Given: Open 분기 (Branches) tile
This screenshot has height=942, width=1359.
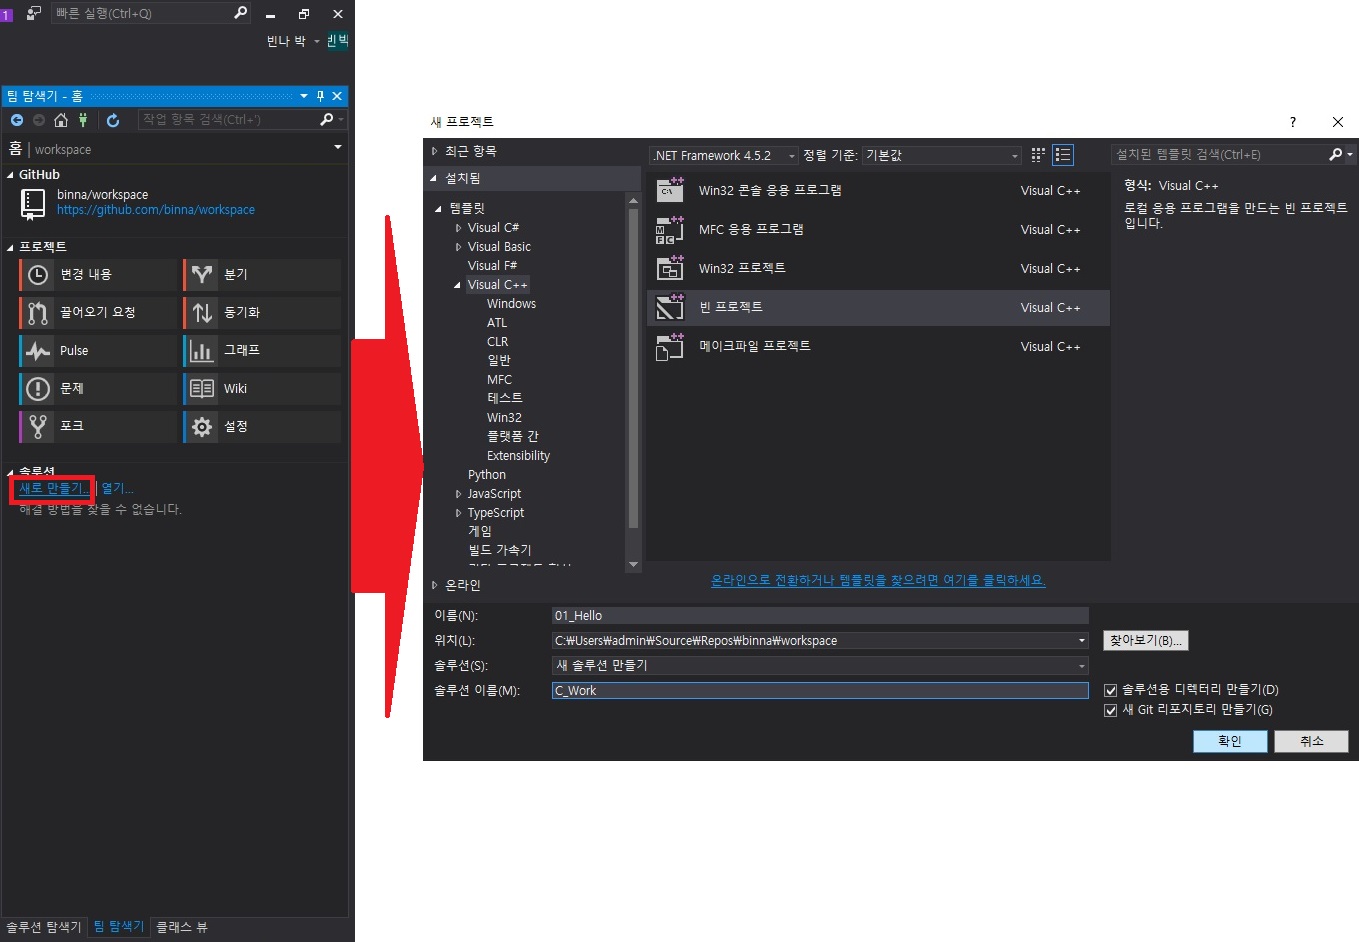Looking at the screenshot, I should (x=262, y=274).
